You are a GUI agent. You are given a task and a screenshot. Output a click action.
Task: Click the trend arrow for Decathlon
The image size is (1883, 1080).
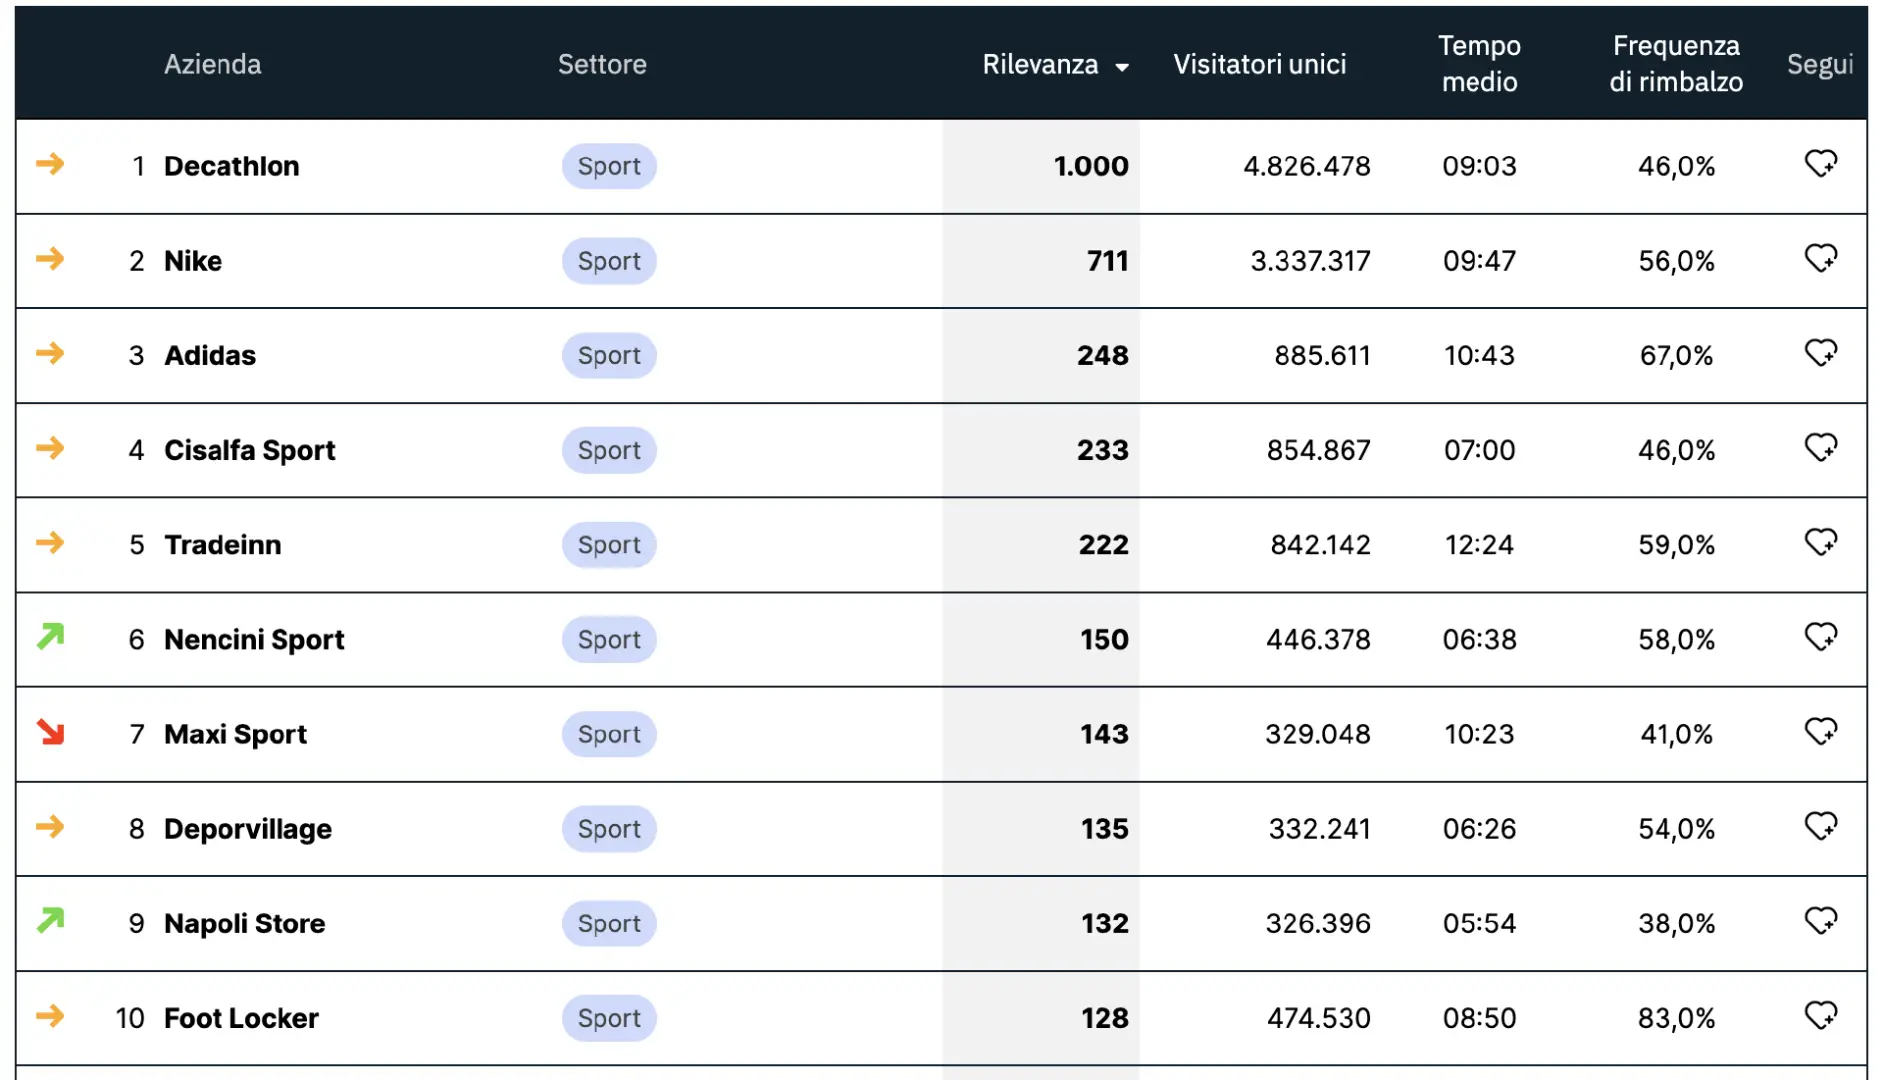(50, 163)
